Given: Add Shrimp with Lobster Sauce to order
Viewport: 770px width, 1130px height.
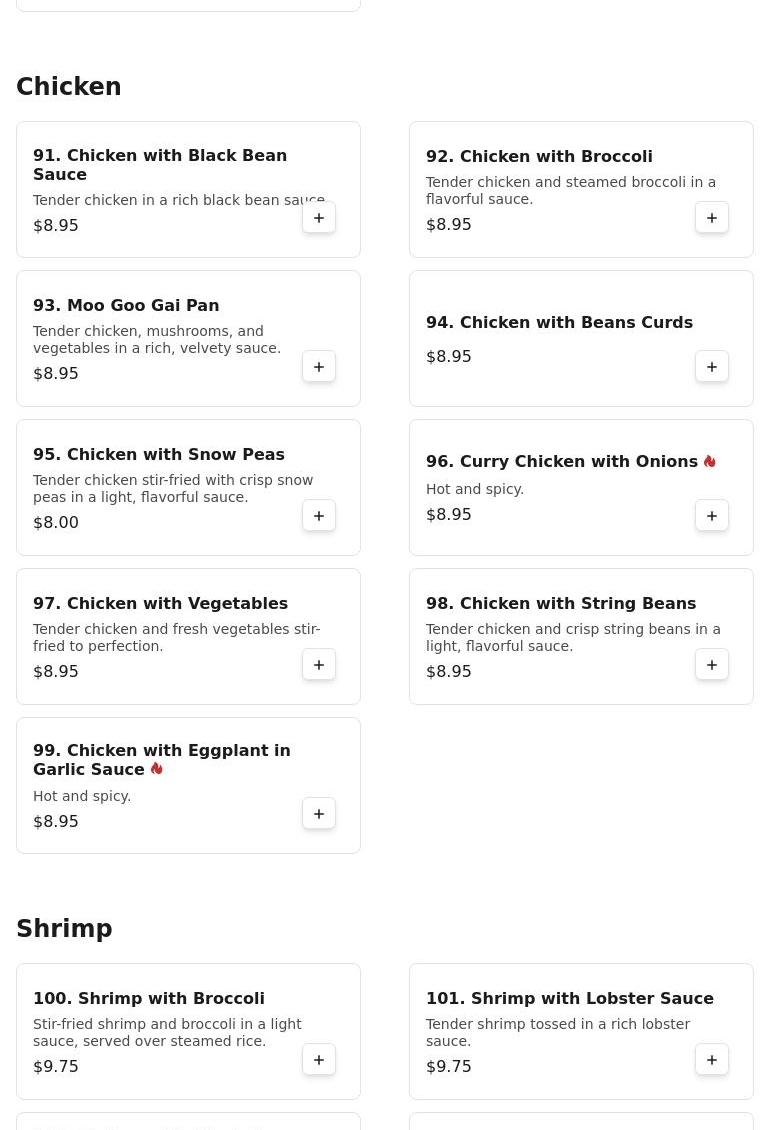Looking at the screenshot, I should click(x=712, y=1060).
